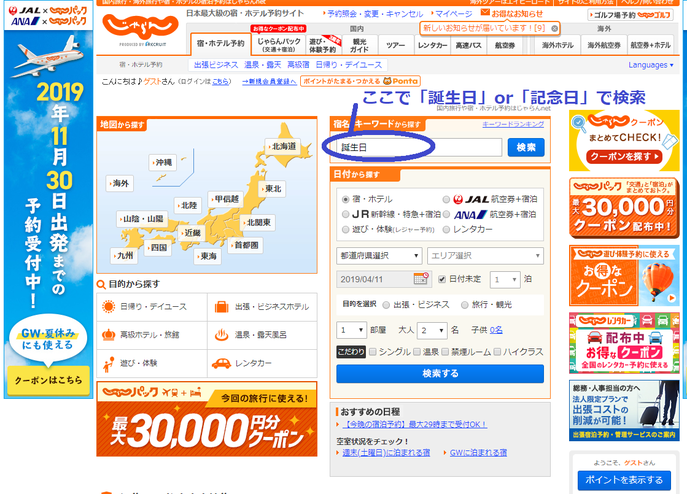The image size is (687, 494).
Task: Open 予約照会・変更・キャンセル link
Action: coord(375,14)
